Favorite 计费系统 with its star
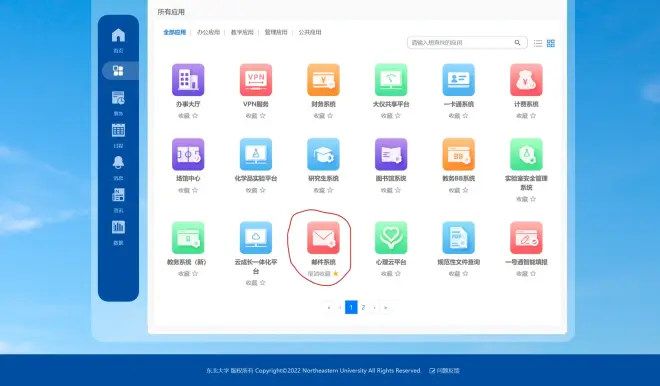660x386 pixels. [x=533, y=116]
